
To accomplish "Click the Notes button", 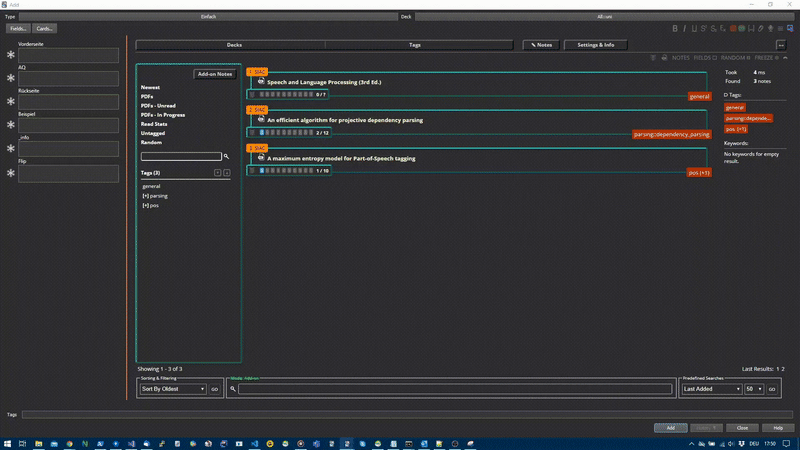I will [x=541, y=45].
